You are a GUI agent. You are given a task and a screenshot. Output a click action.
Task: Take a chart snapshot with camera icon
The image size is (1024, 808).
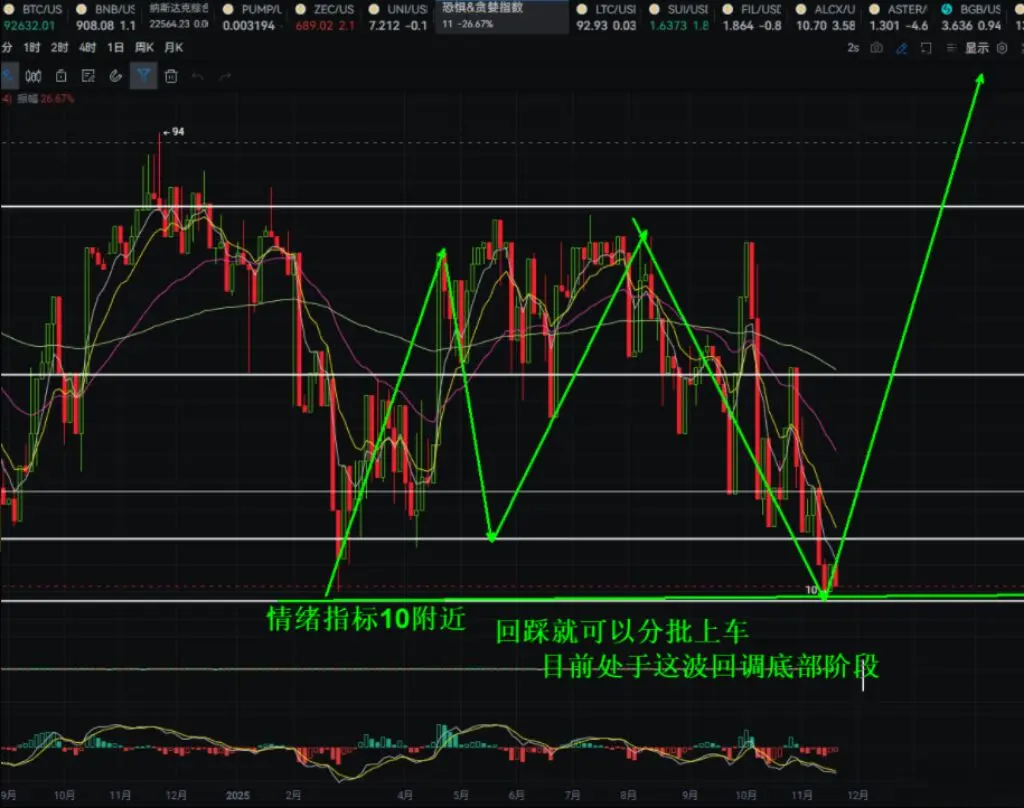[x=877, y=48]
